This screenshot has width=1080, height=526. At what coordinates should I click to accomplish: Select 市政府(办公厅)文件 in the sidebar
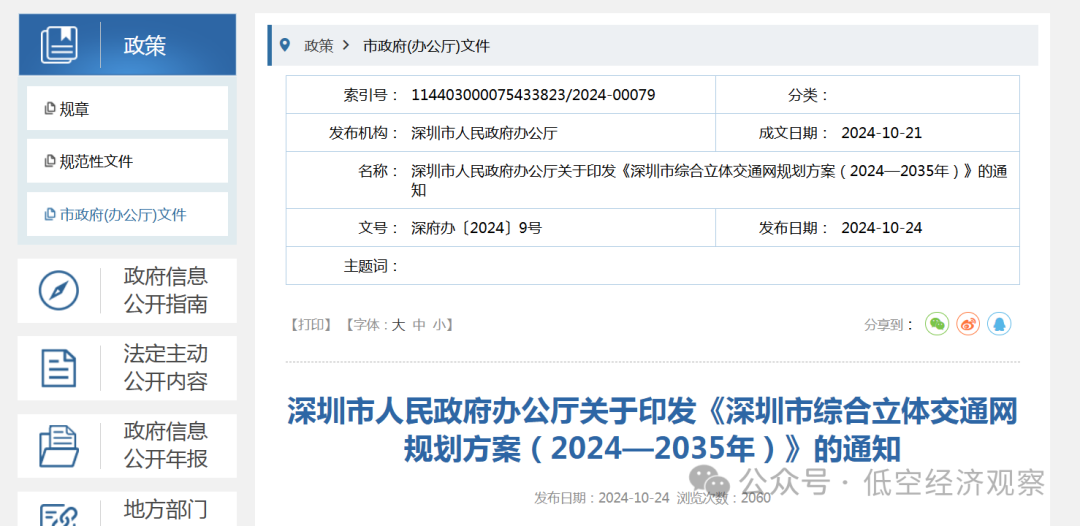point(127,214)
